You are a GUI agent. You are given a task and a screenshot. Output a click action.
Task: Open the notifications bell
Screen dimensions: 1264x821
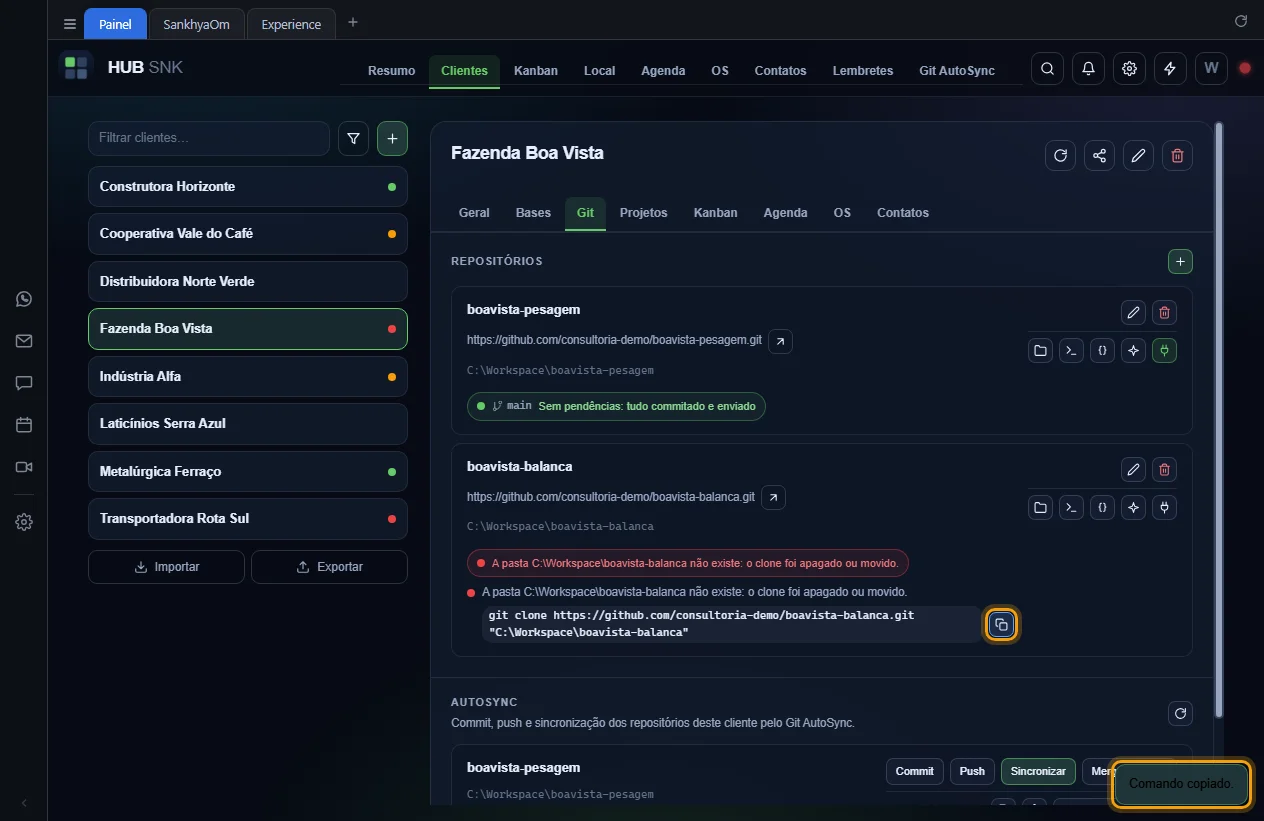[x=1088, y=69]
